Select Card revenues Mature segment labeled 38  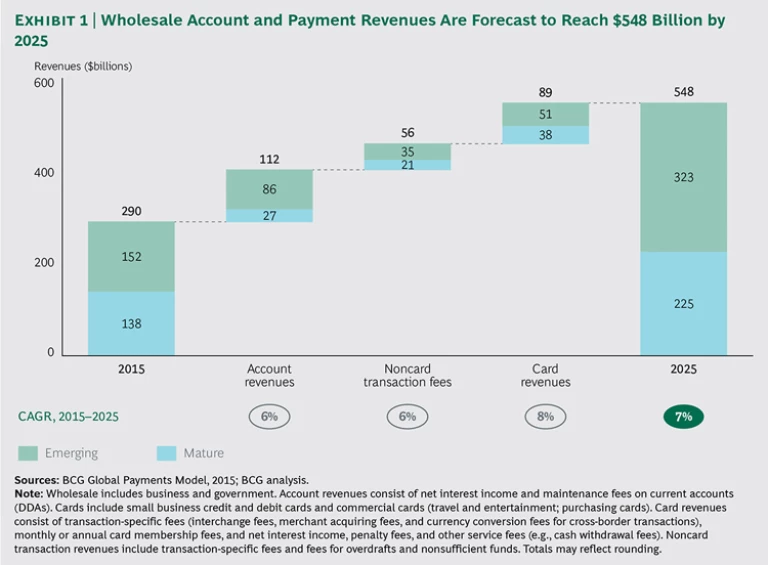pos(545,134)
